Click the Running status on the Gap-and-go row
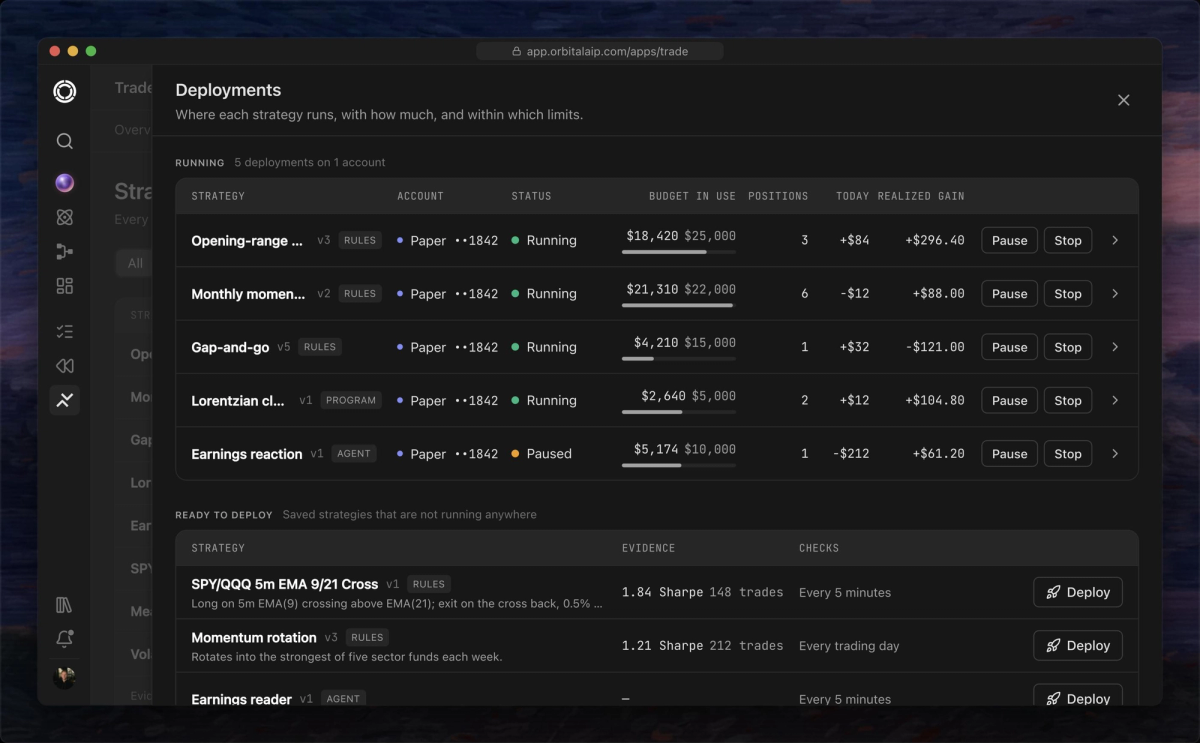The image size is (1200, 743). [x=544, y=347]
